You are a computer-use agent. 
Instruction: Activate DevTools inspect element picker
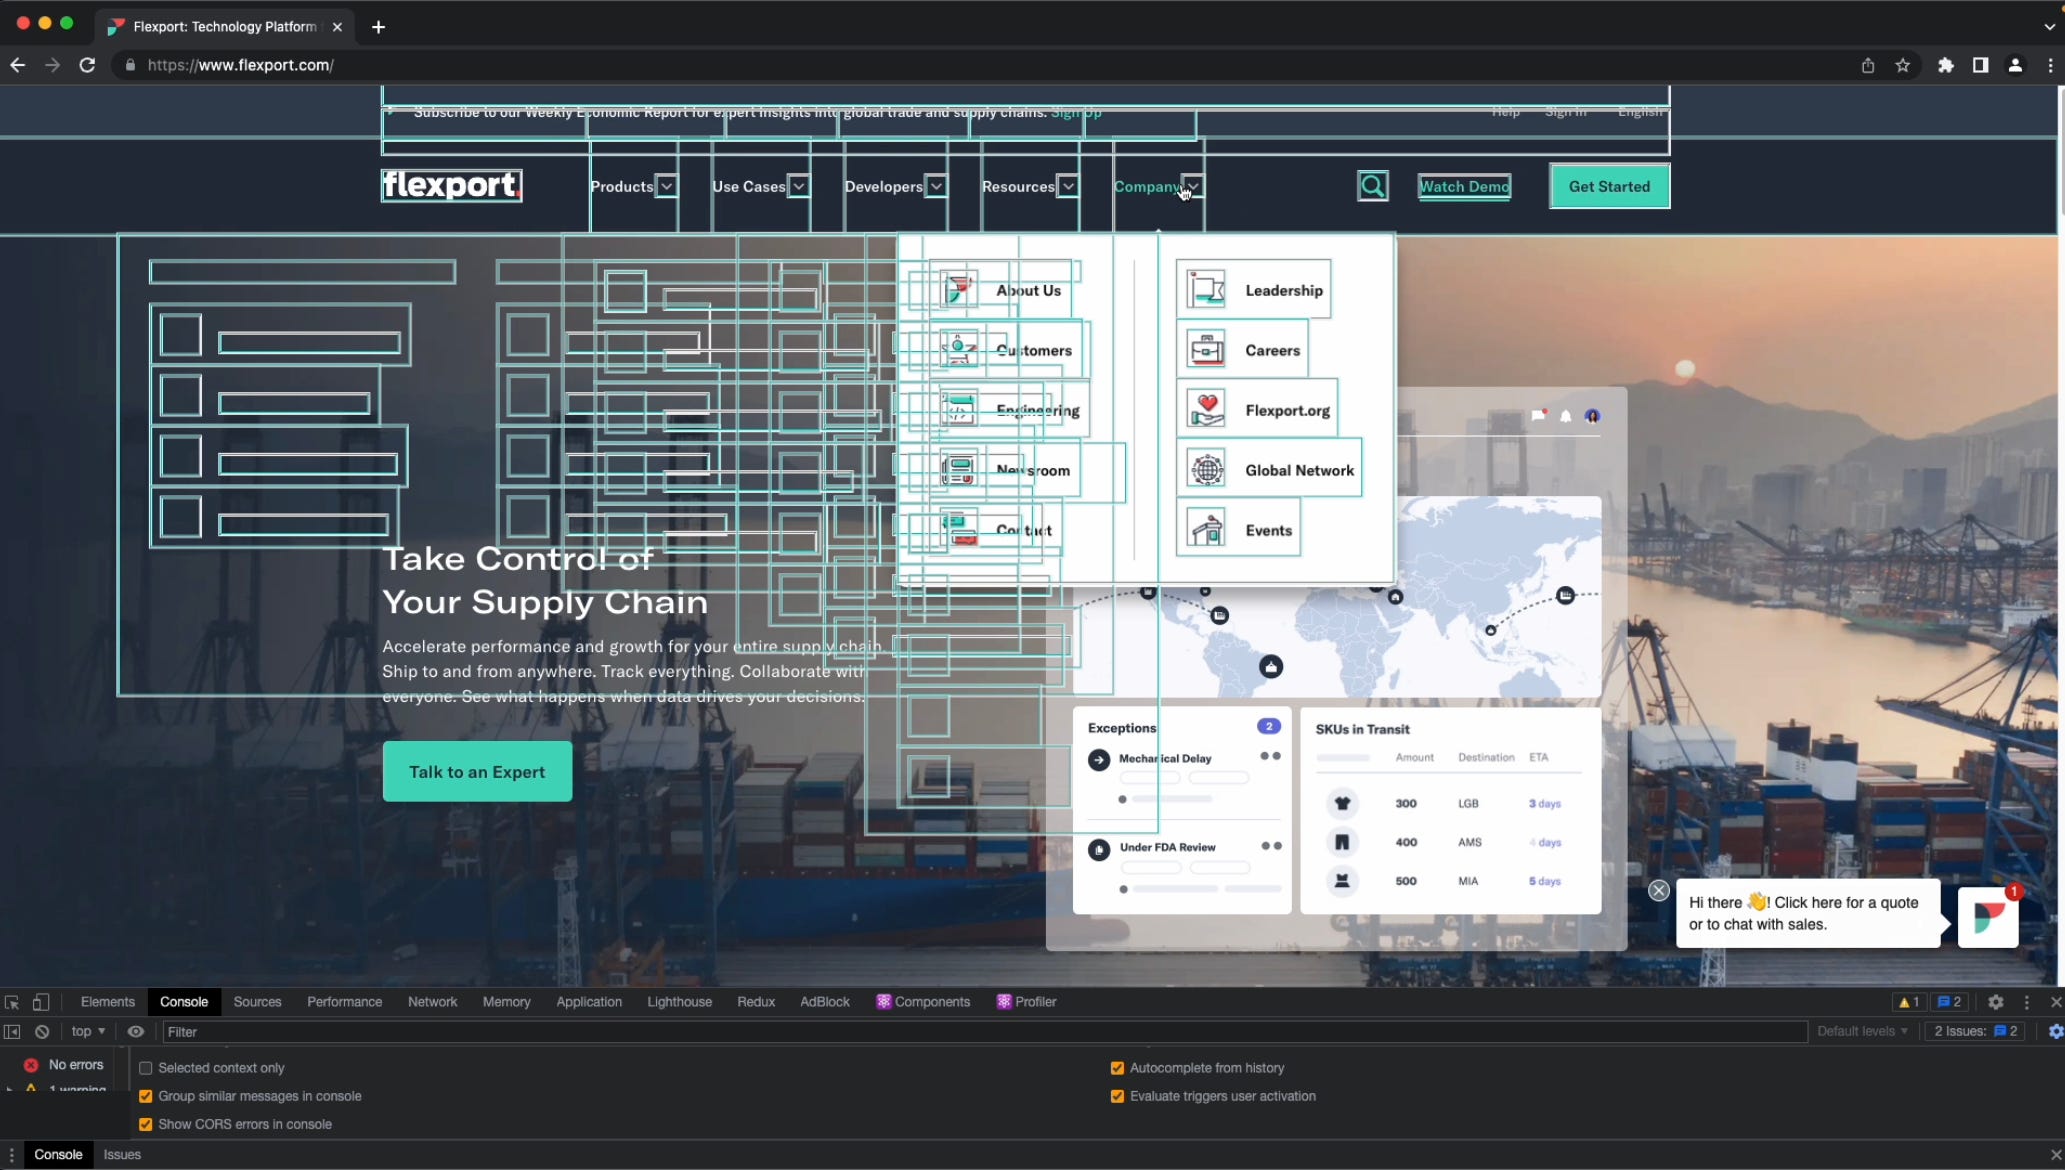pyautogui.click(x=12, y=1002)
